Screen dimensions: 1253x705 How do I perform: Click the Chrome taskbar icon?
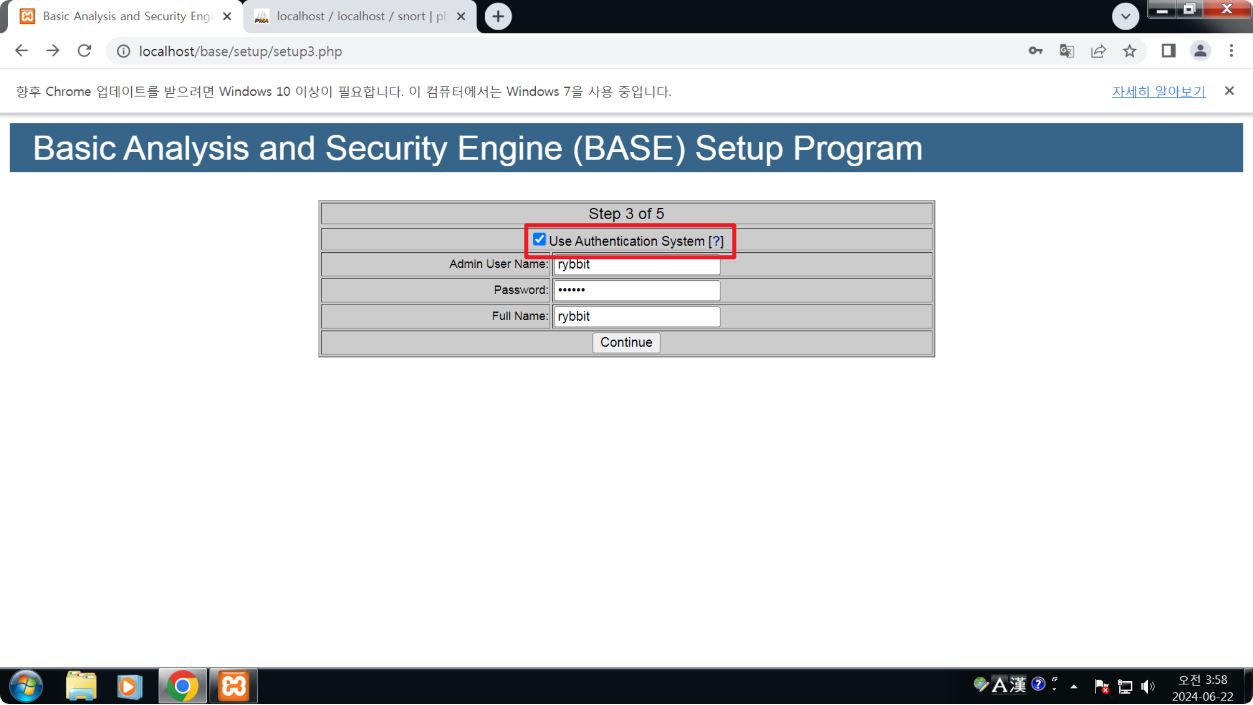[x=182, y=686]
